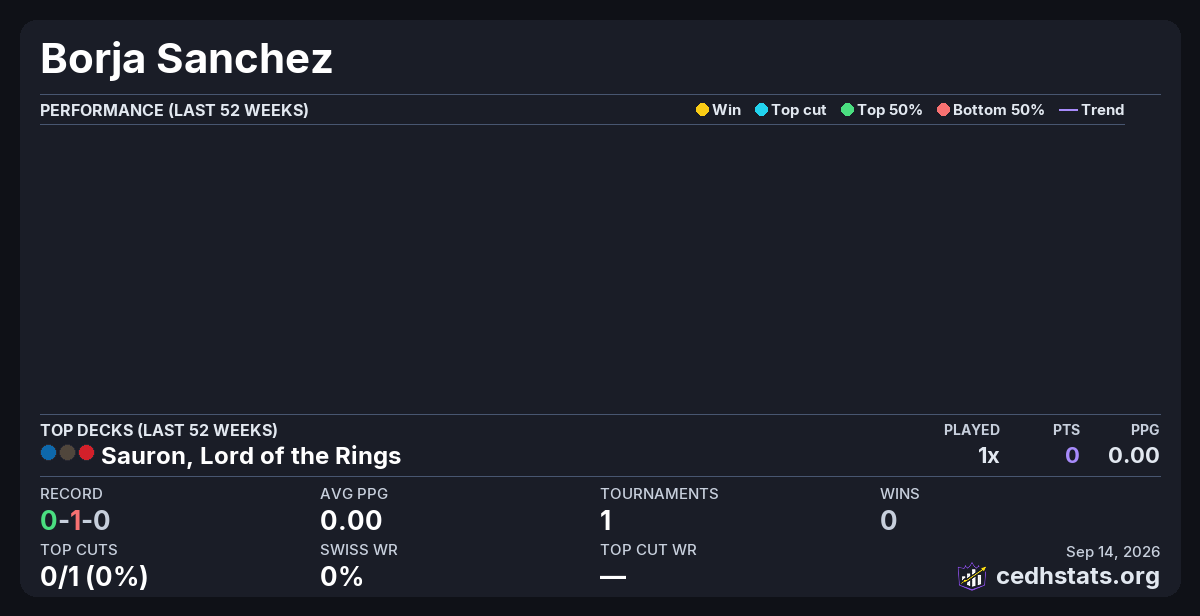Click the Borja Sanchez player name
The width and height of the screenshot is (1200, 616).
coord(187,59)
